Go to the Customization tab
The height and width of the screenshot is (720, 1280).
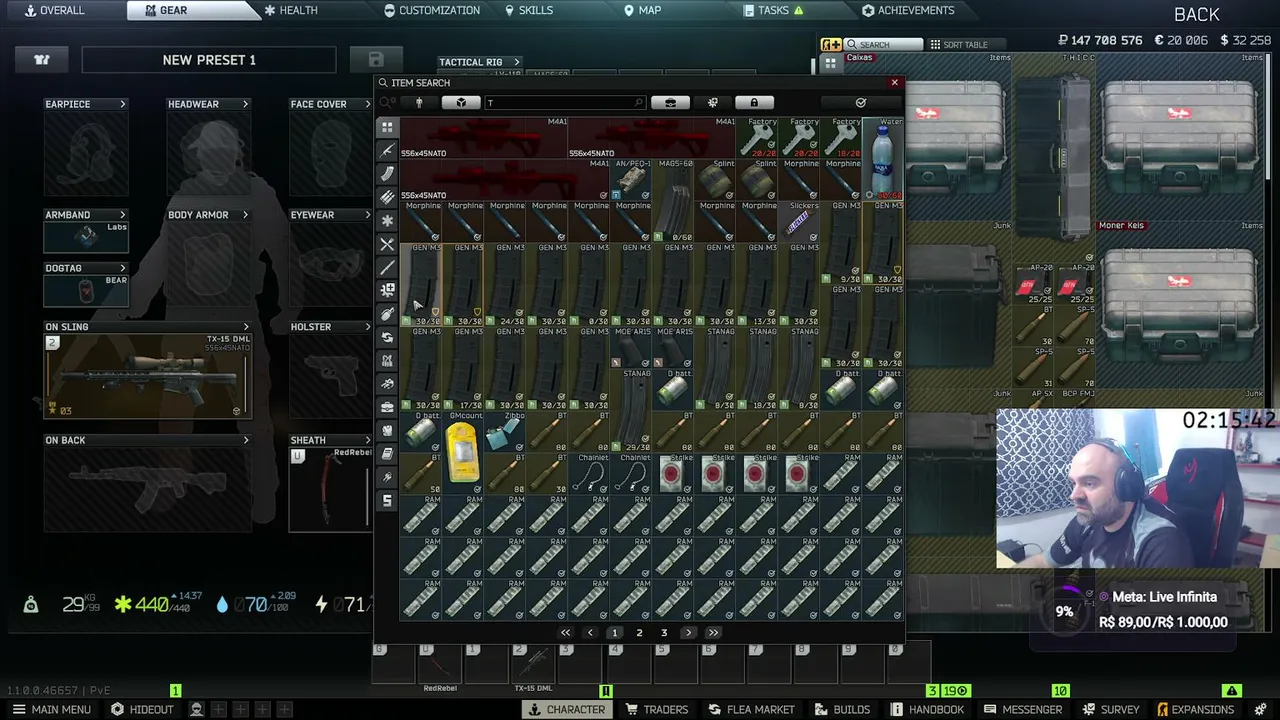coord(432,10)
